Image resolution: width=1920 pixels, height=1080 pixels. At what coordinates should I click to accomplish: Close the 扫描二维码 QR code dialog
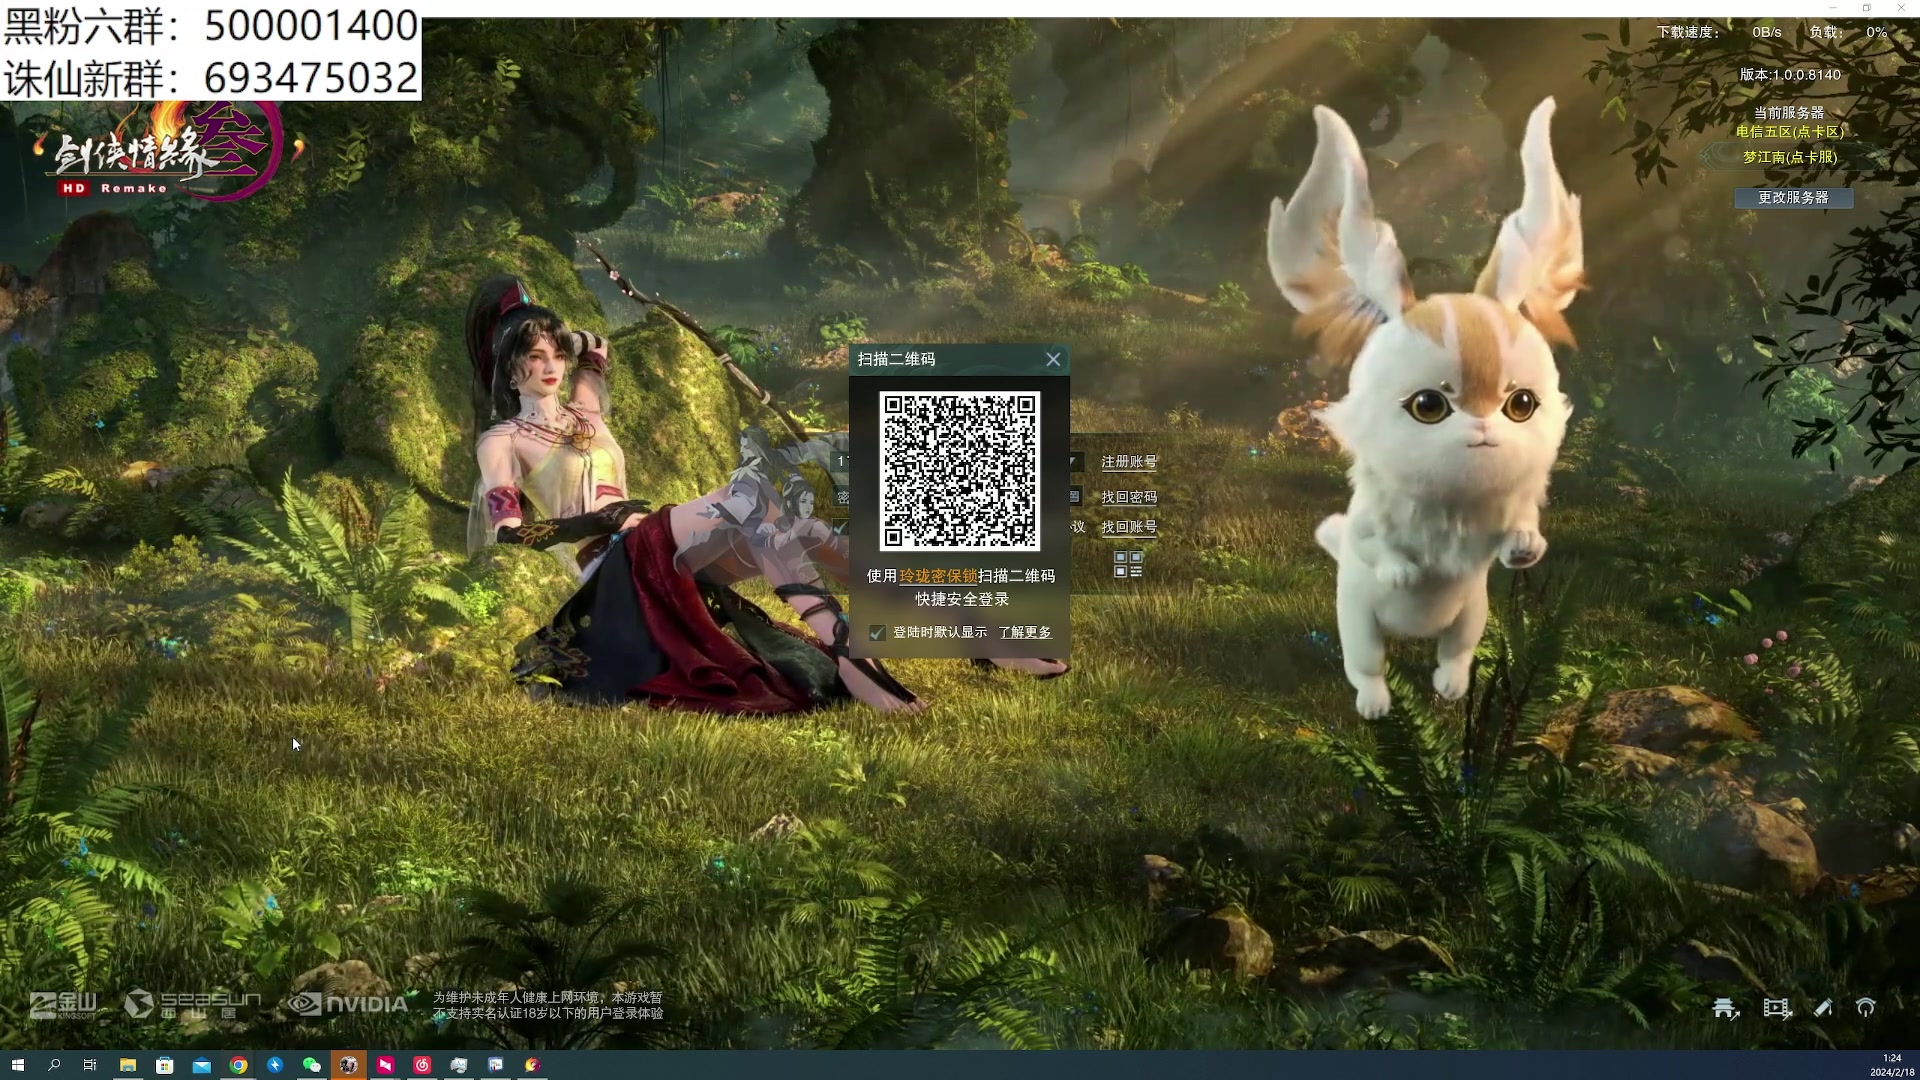coord(1053,359)
